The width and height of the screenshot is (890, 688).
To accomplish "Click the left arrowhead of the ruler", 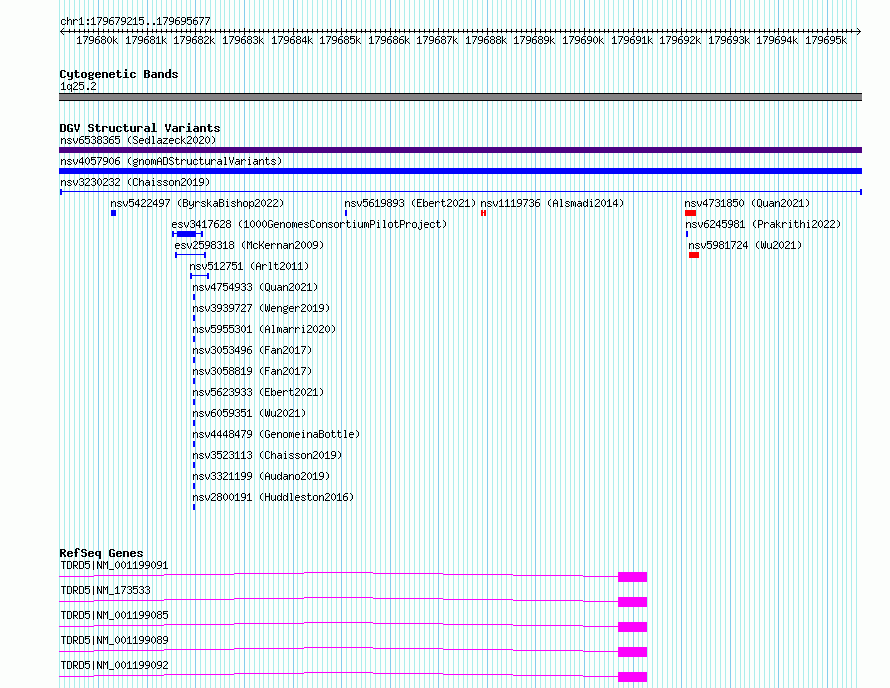I will click(62, 32).
